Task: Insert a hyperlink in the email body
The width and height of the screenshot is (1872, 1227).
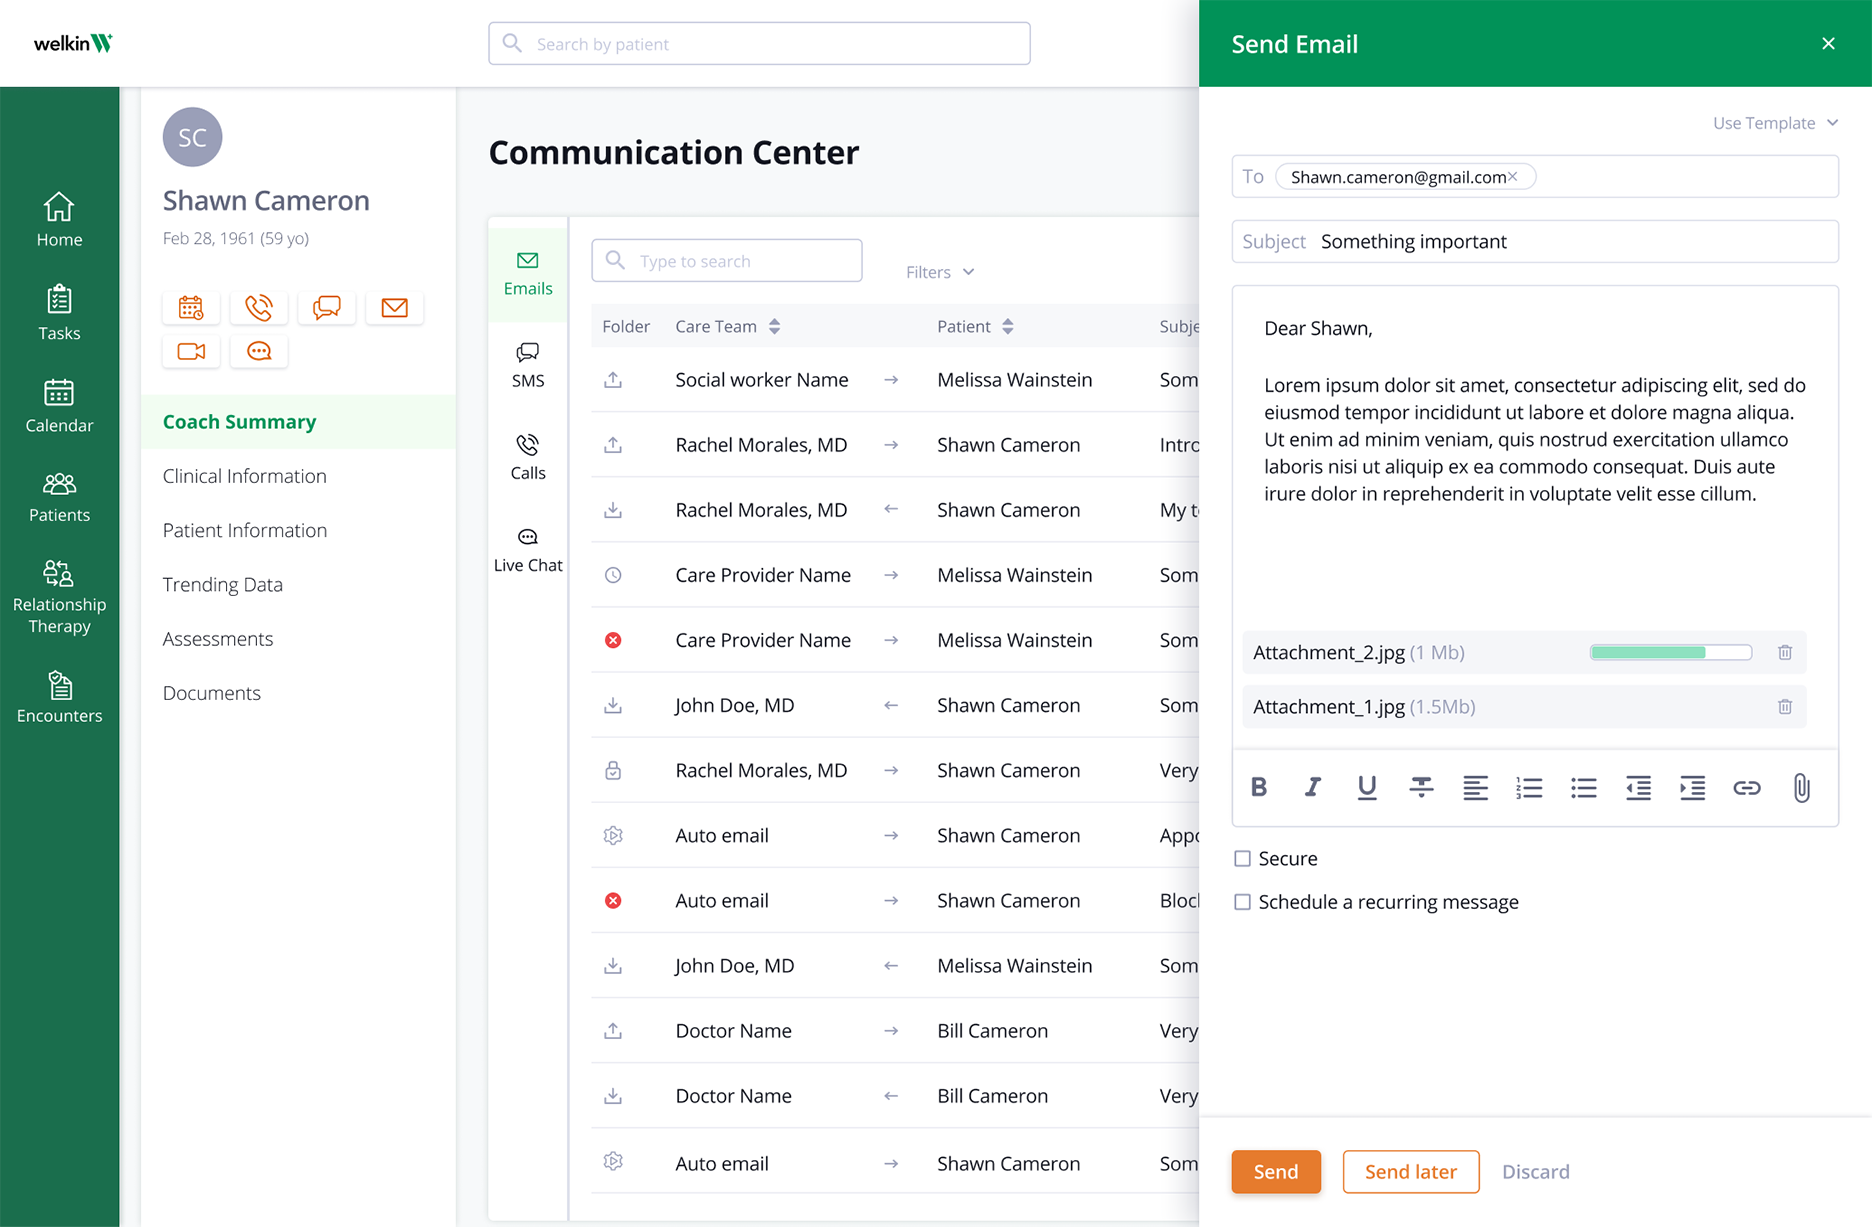Action: pyautogui.click(x=1747, y=788)
